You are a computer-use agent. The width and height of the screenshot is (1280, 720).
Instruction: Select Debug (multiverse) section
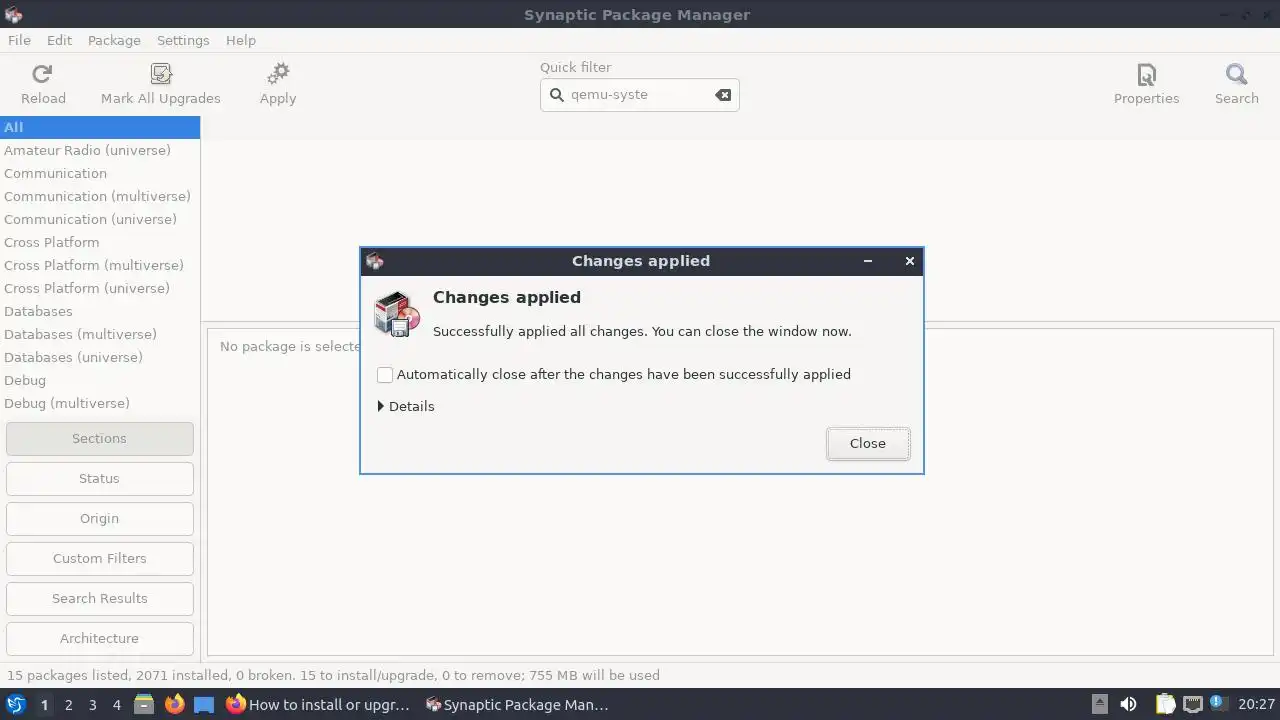100,403
